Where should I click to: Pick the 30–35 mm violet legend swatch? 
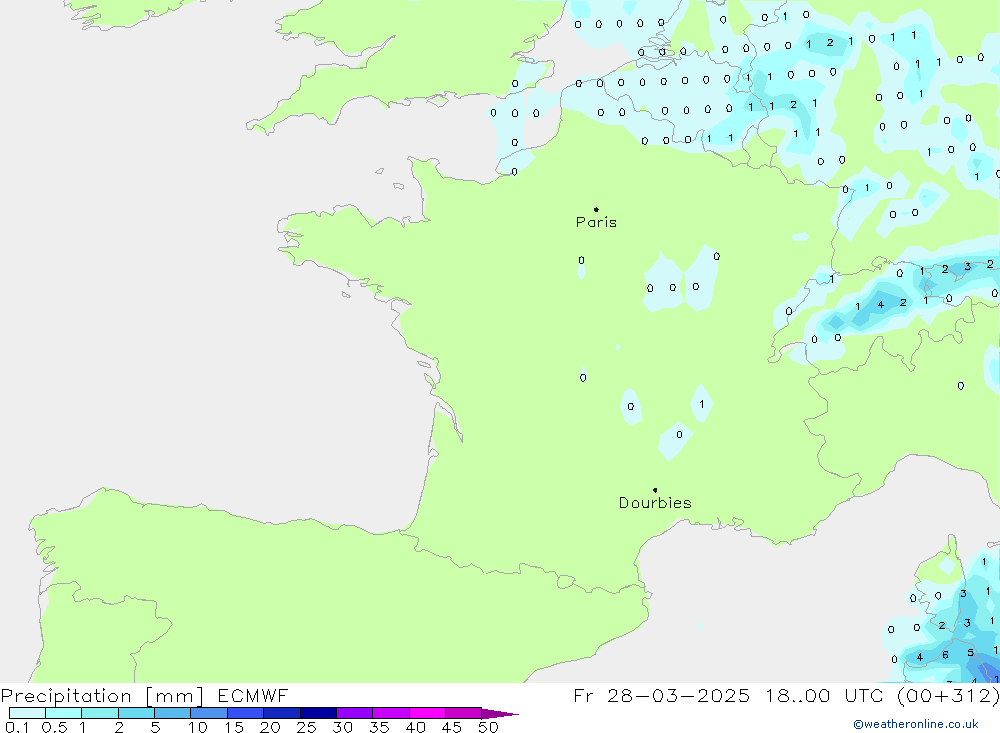click(355, 713)
